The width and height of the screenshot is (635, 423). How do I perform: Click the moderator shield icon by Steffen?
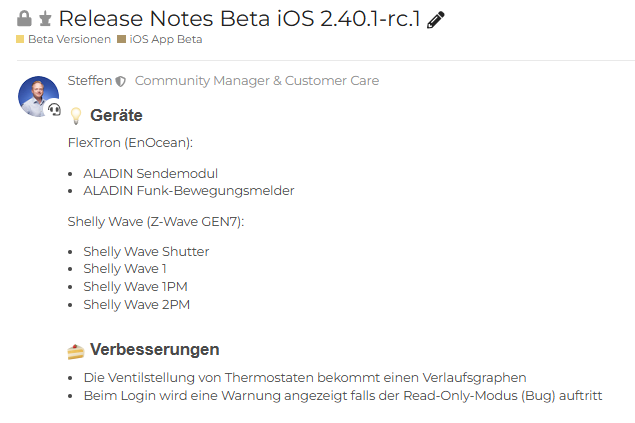[121, 81]
